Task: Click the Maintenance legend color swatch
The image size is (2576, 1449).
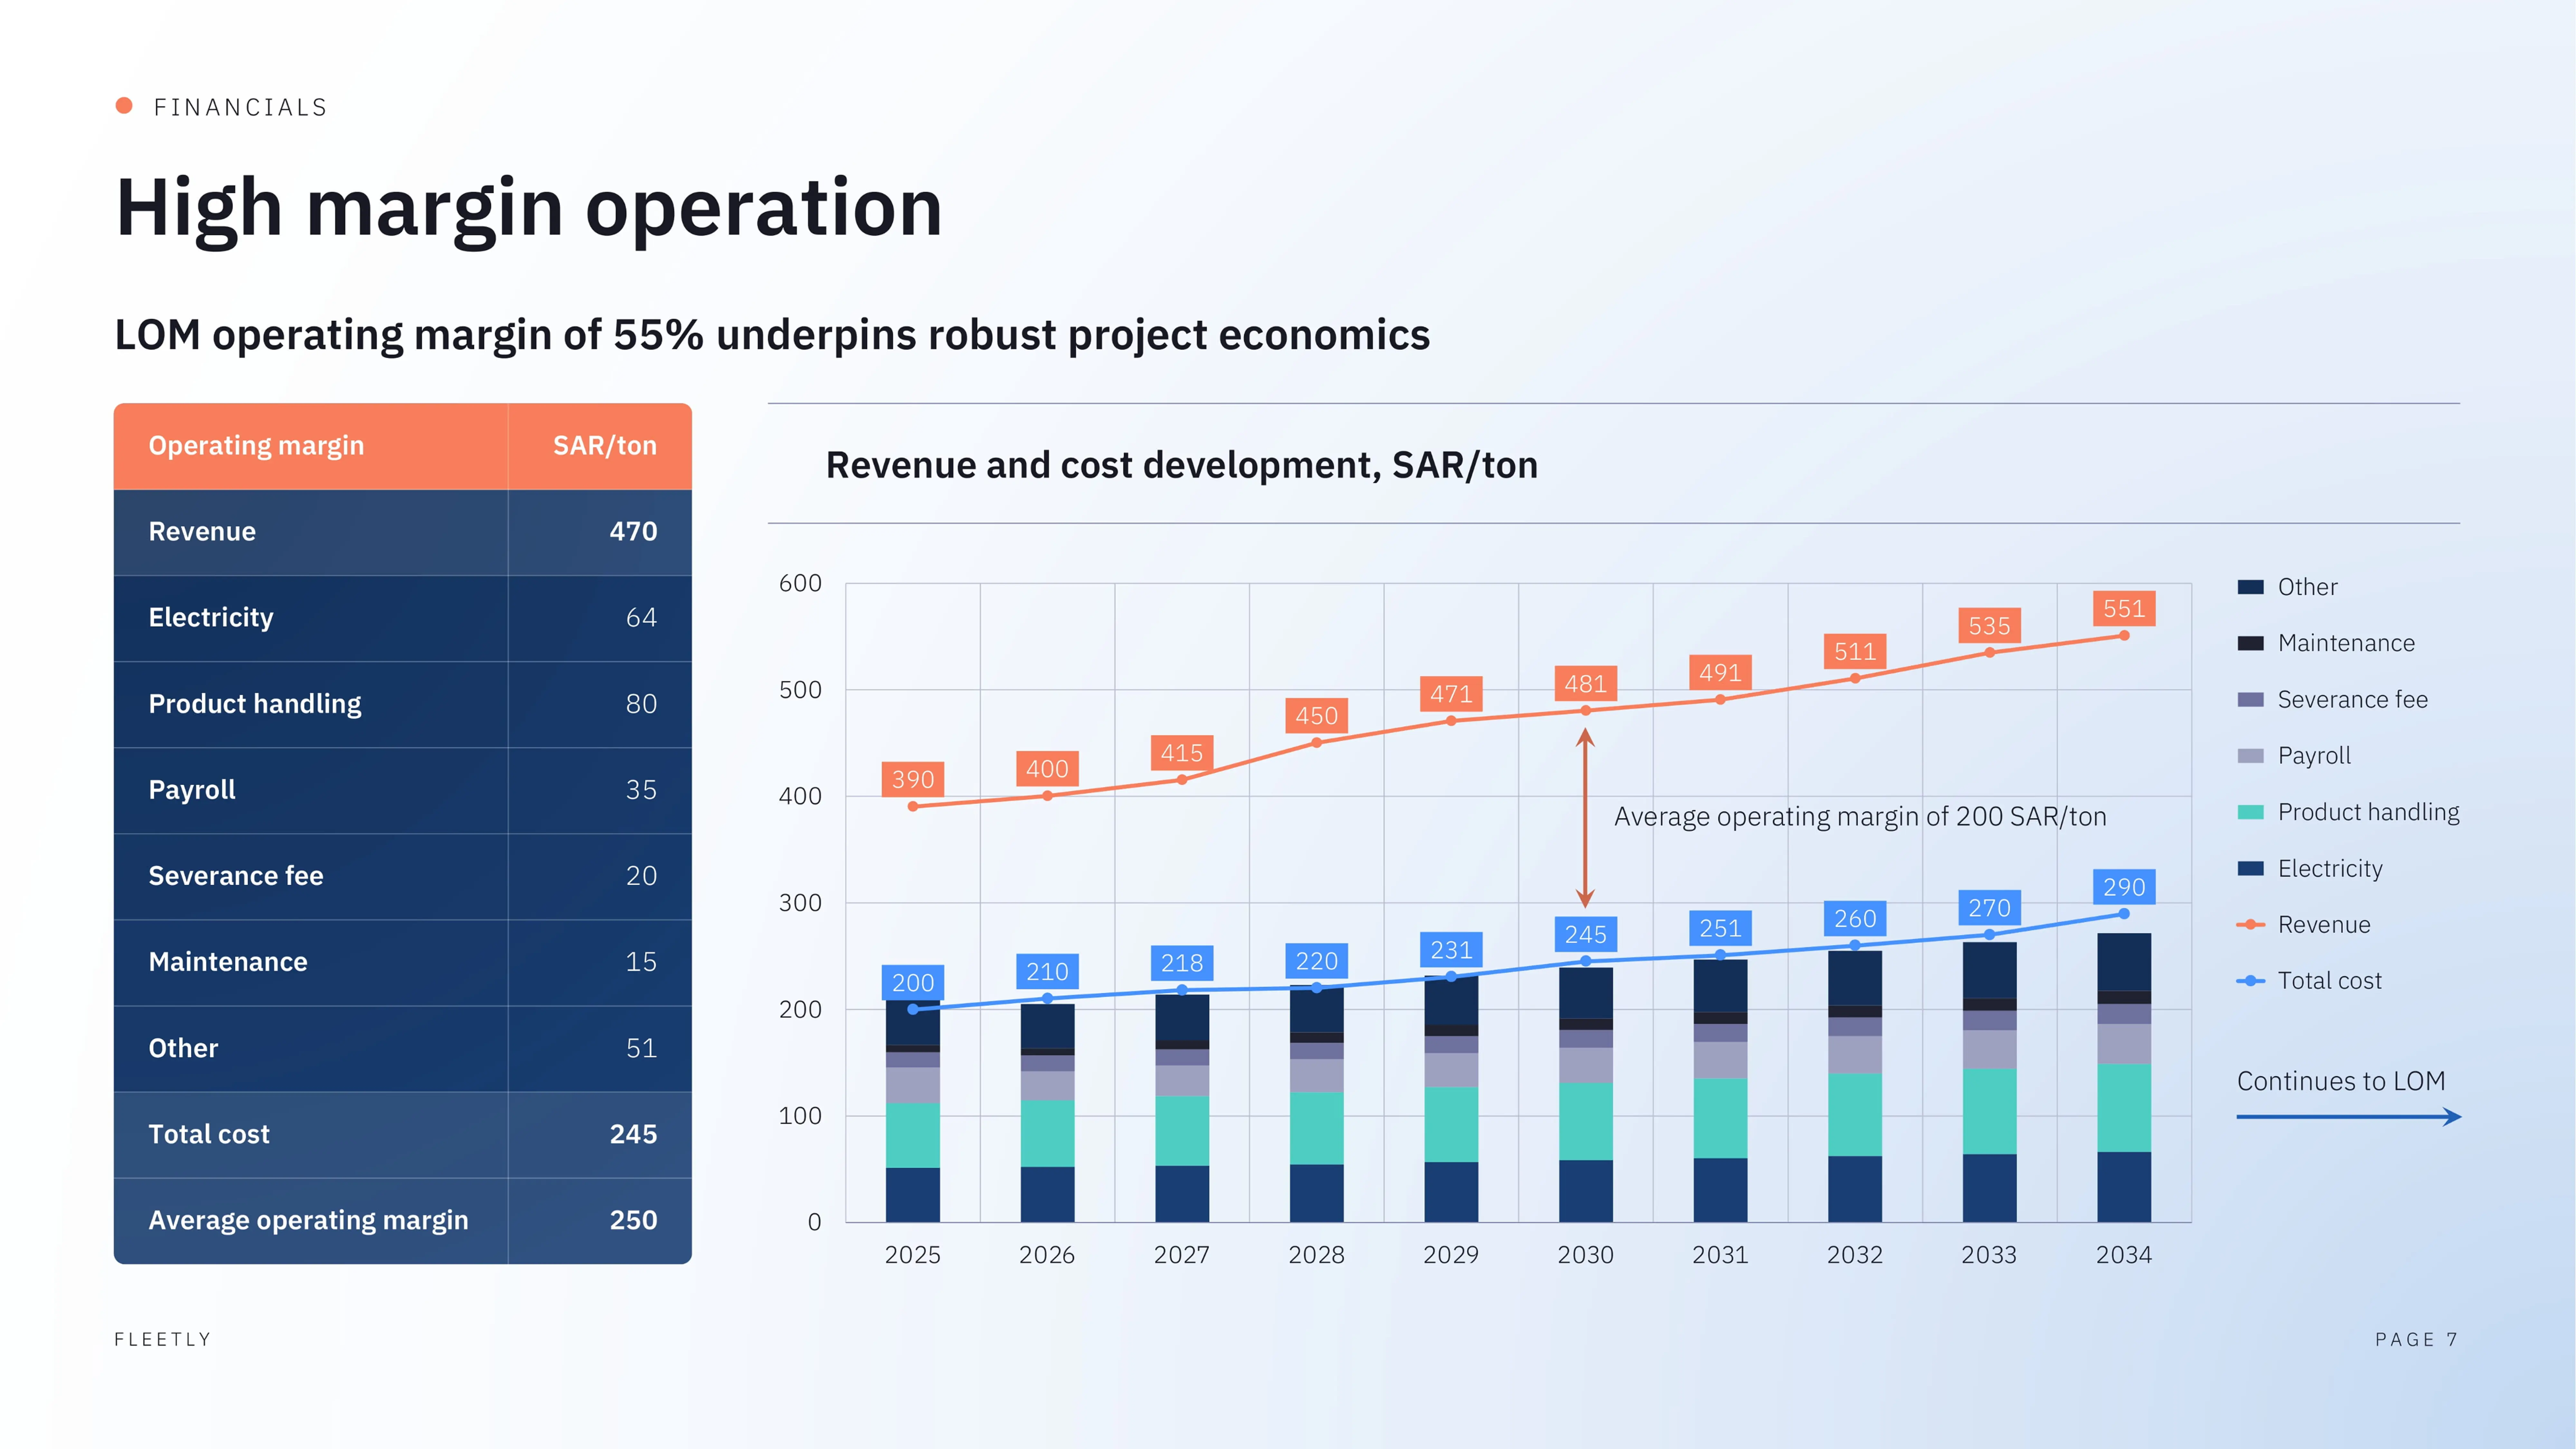Action: coord(2250,643)
